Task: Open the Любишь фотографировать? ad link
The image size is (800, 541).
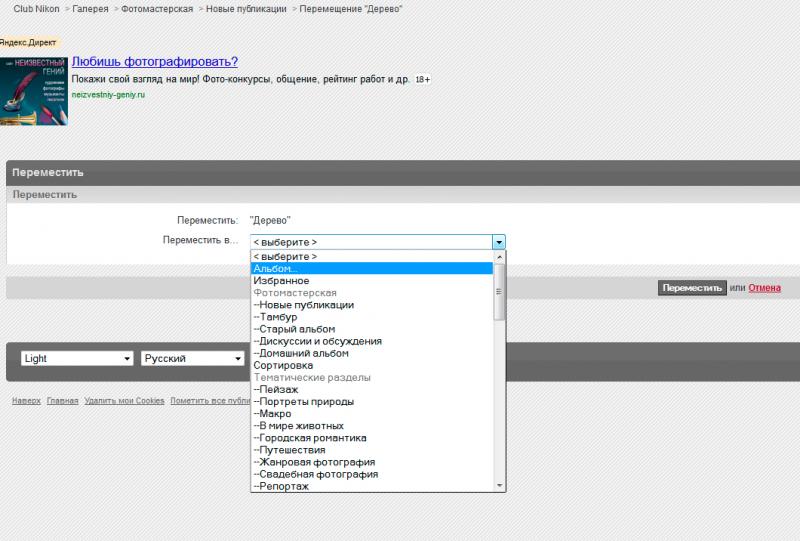Action: pyautogui.click(x=155, y=61)
